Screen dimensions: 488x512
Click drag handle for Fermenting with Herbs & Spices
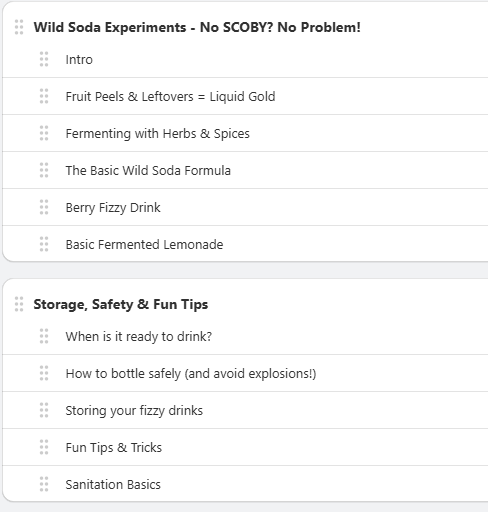coord(44,133)
